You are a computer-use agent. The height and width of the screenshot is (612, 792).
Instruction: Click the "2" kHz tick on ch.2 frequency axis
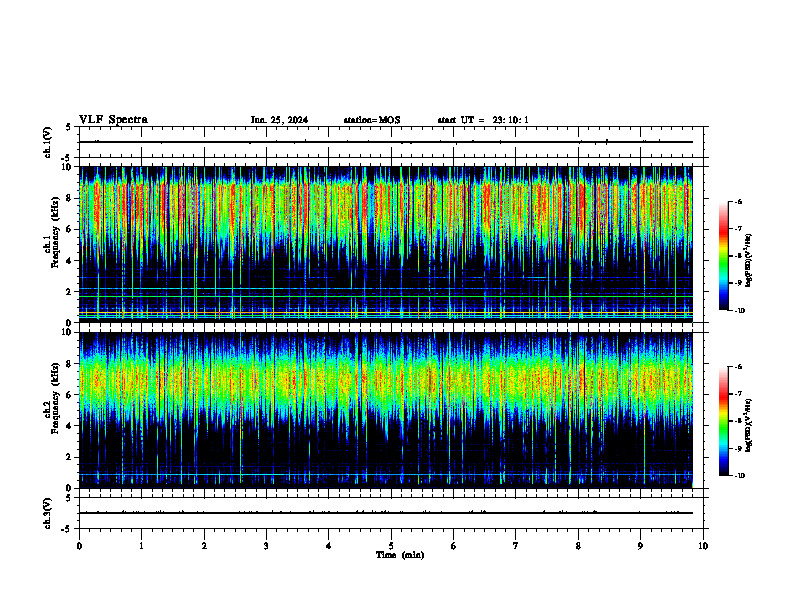tap(70, 457)
